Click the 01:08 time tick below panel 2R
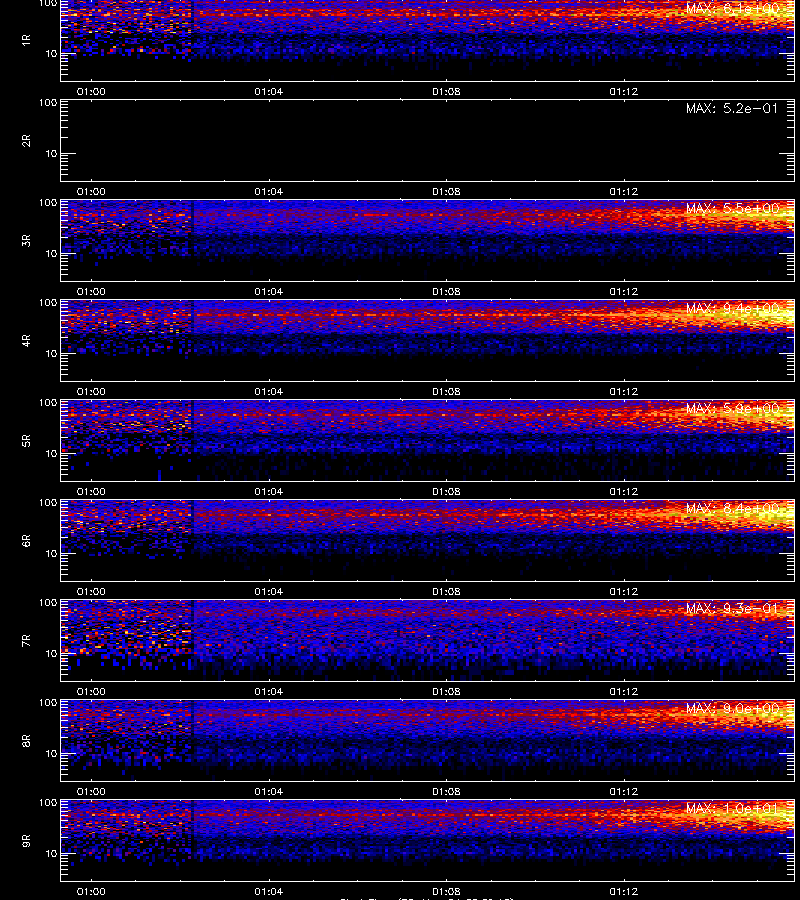The width and height of the screenshot is (800, 900). [x=446, y=192]
